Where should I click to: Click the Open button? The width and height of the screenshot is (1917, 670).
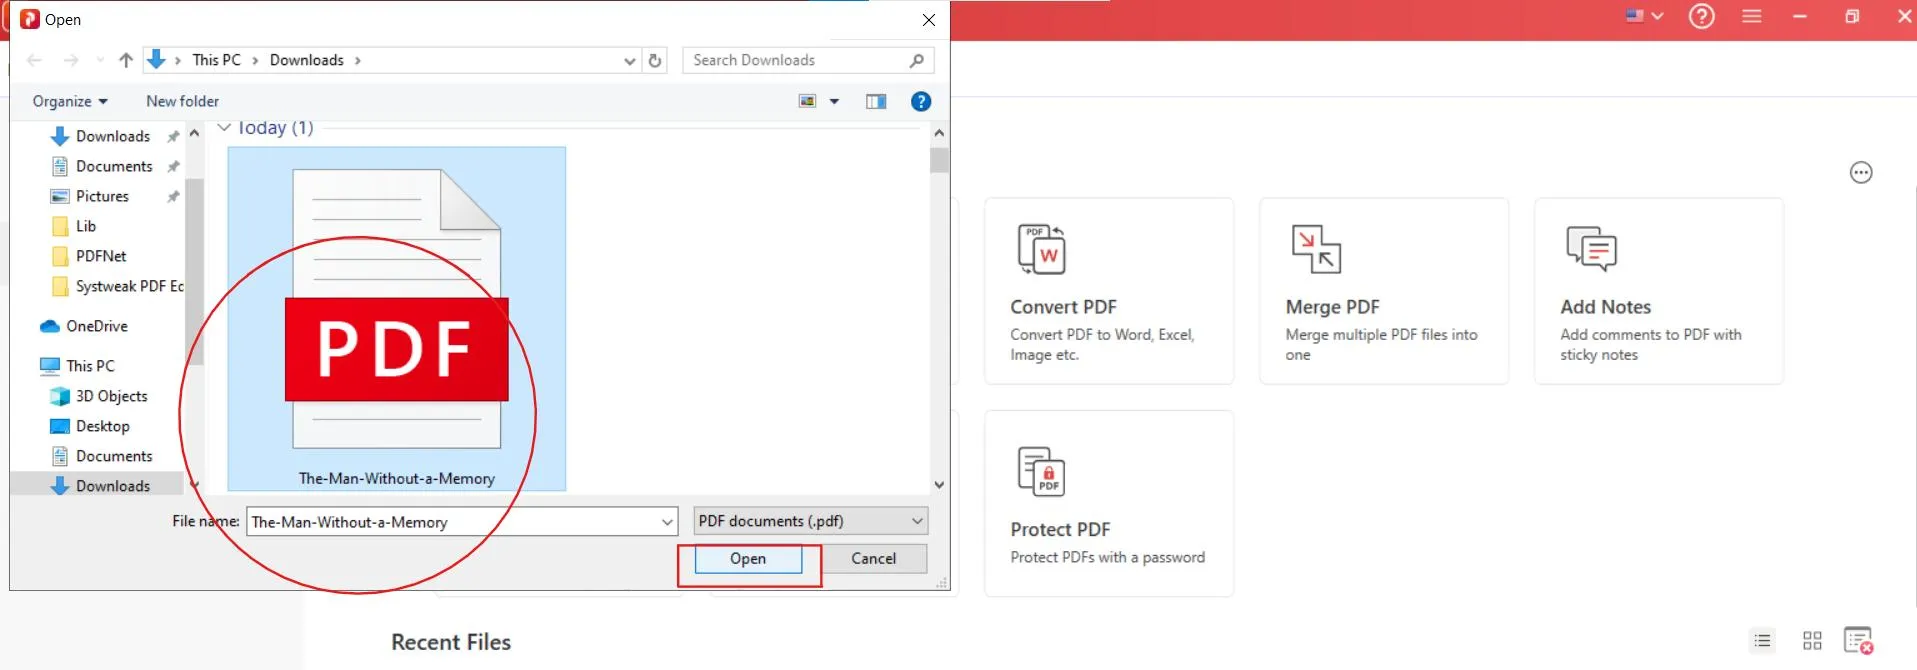click(748, 559)
